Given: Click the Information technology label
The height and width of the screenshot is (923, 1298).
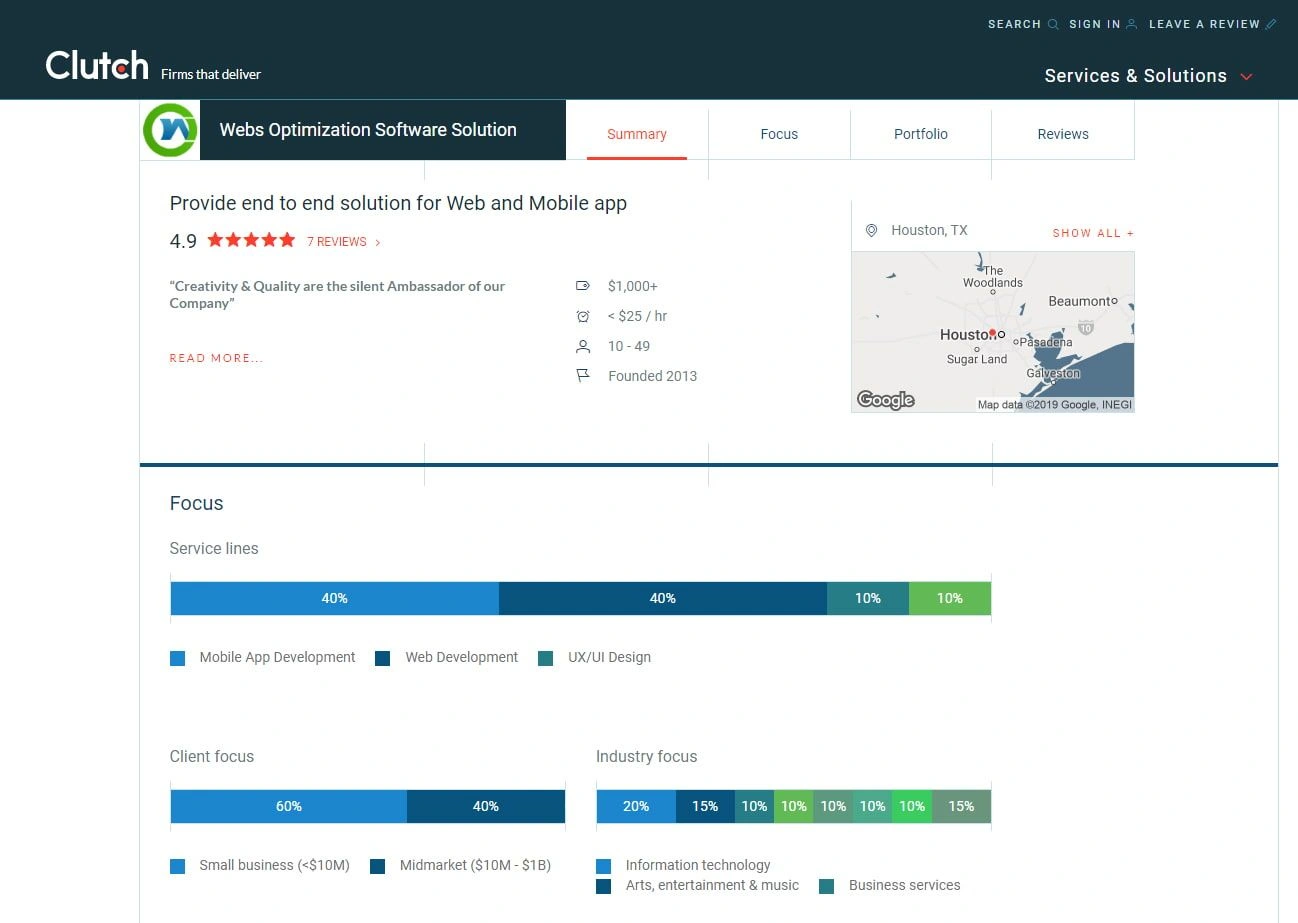Looking at the screenshot, I should point(698,865).
